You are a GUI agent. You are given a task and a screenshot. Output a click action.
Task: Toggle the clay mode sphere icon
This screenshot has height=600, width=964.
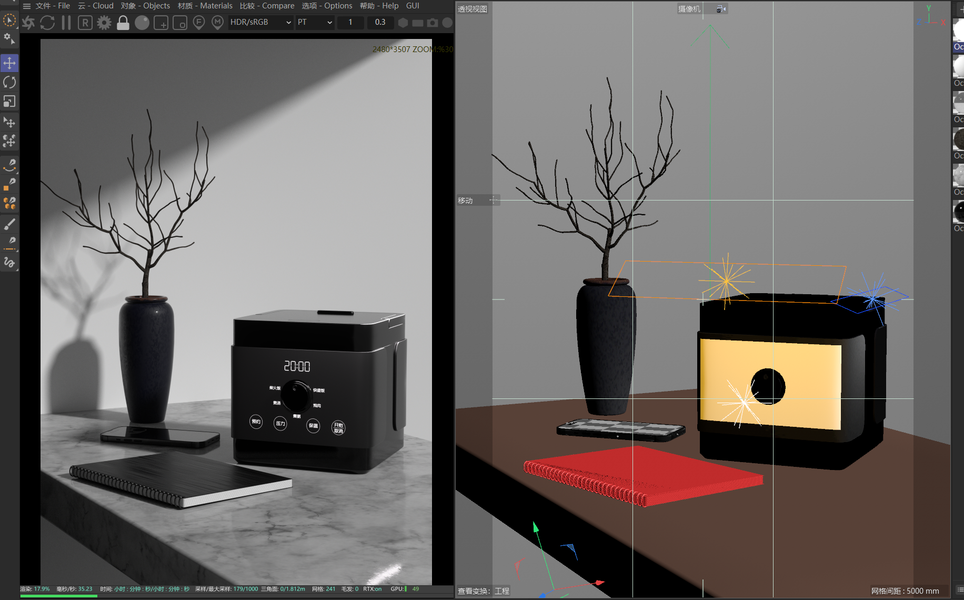tap(142, 23)
